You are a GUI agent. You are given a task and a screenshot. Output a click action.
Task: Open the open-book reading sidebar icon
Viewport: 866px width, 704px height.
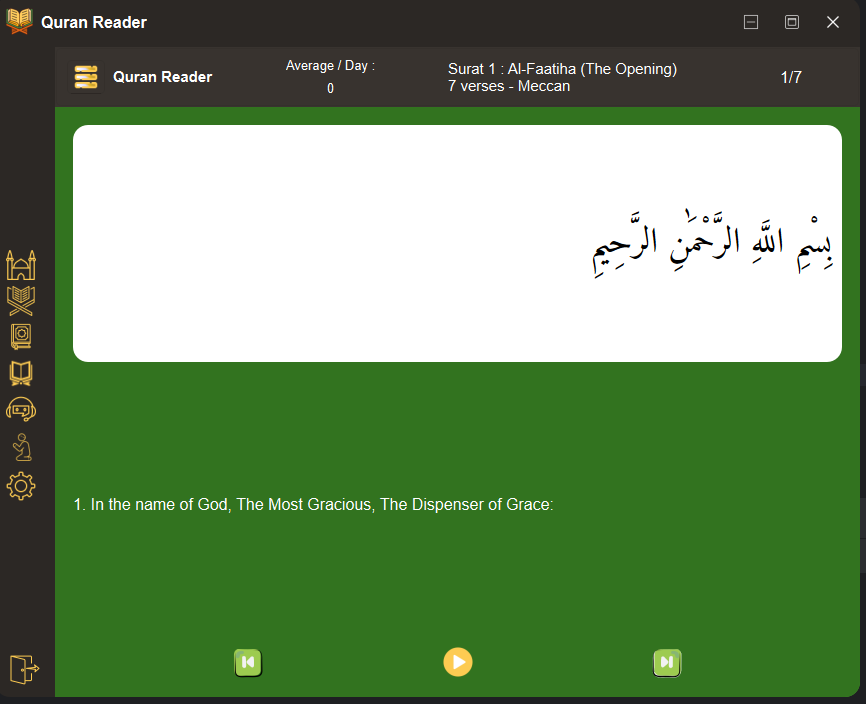pyautogui.click(x=21, y=373)
